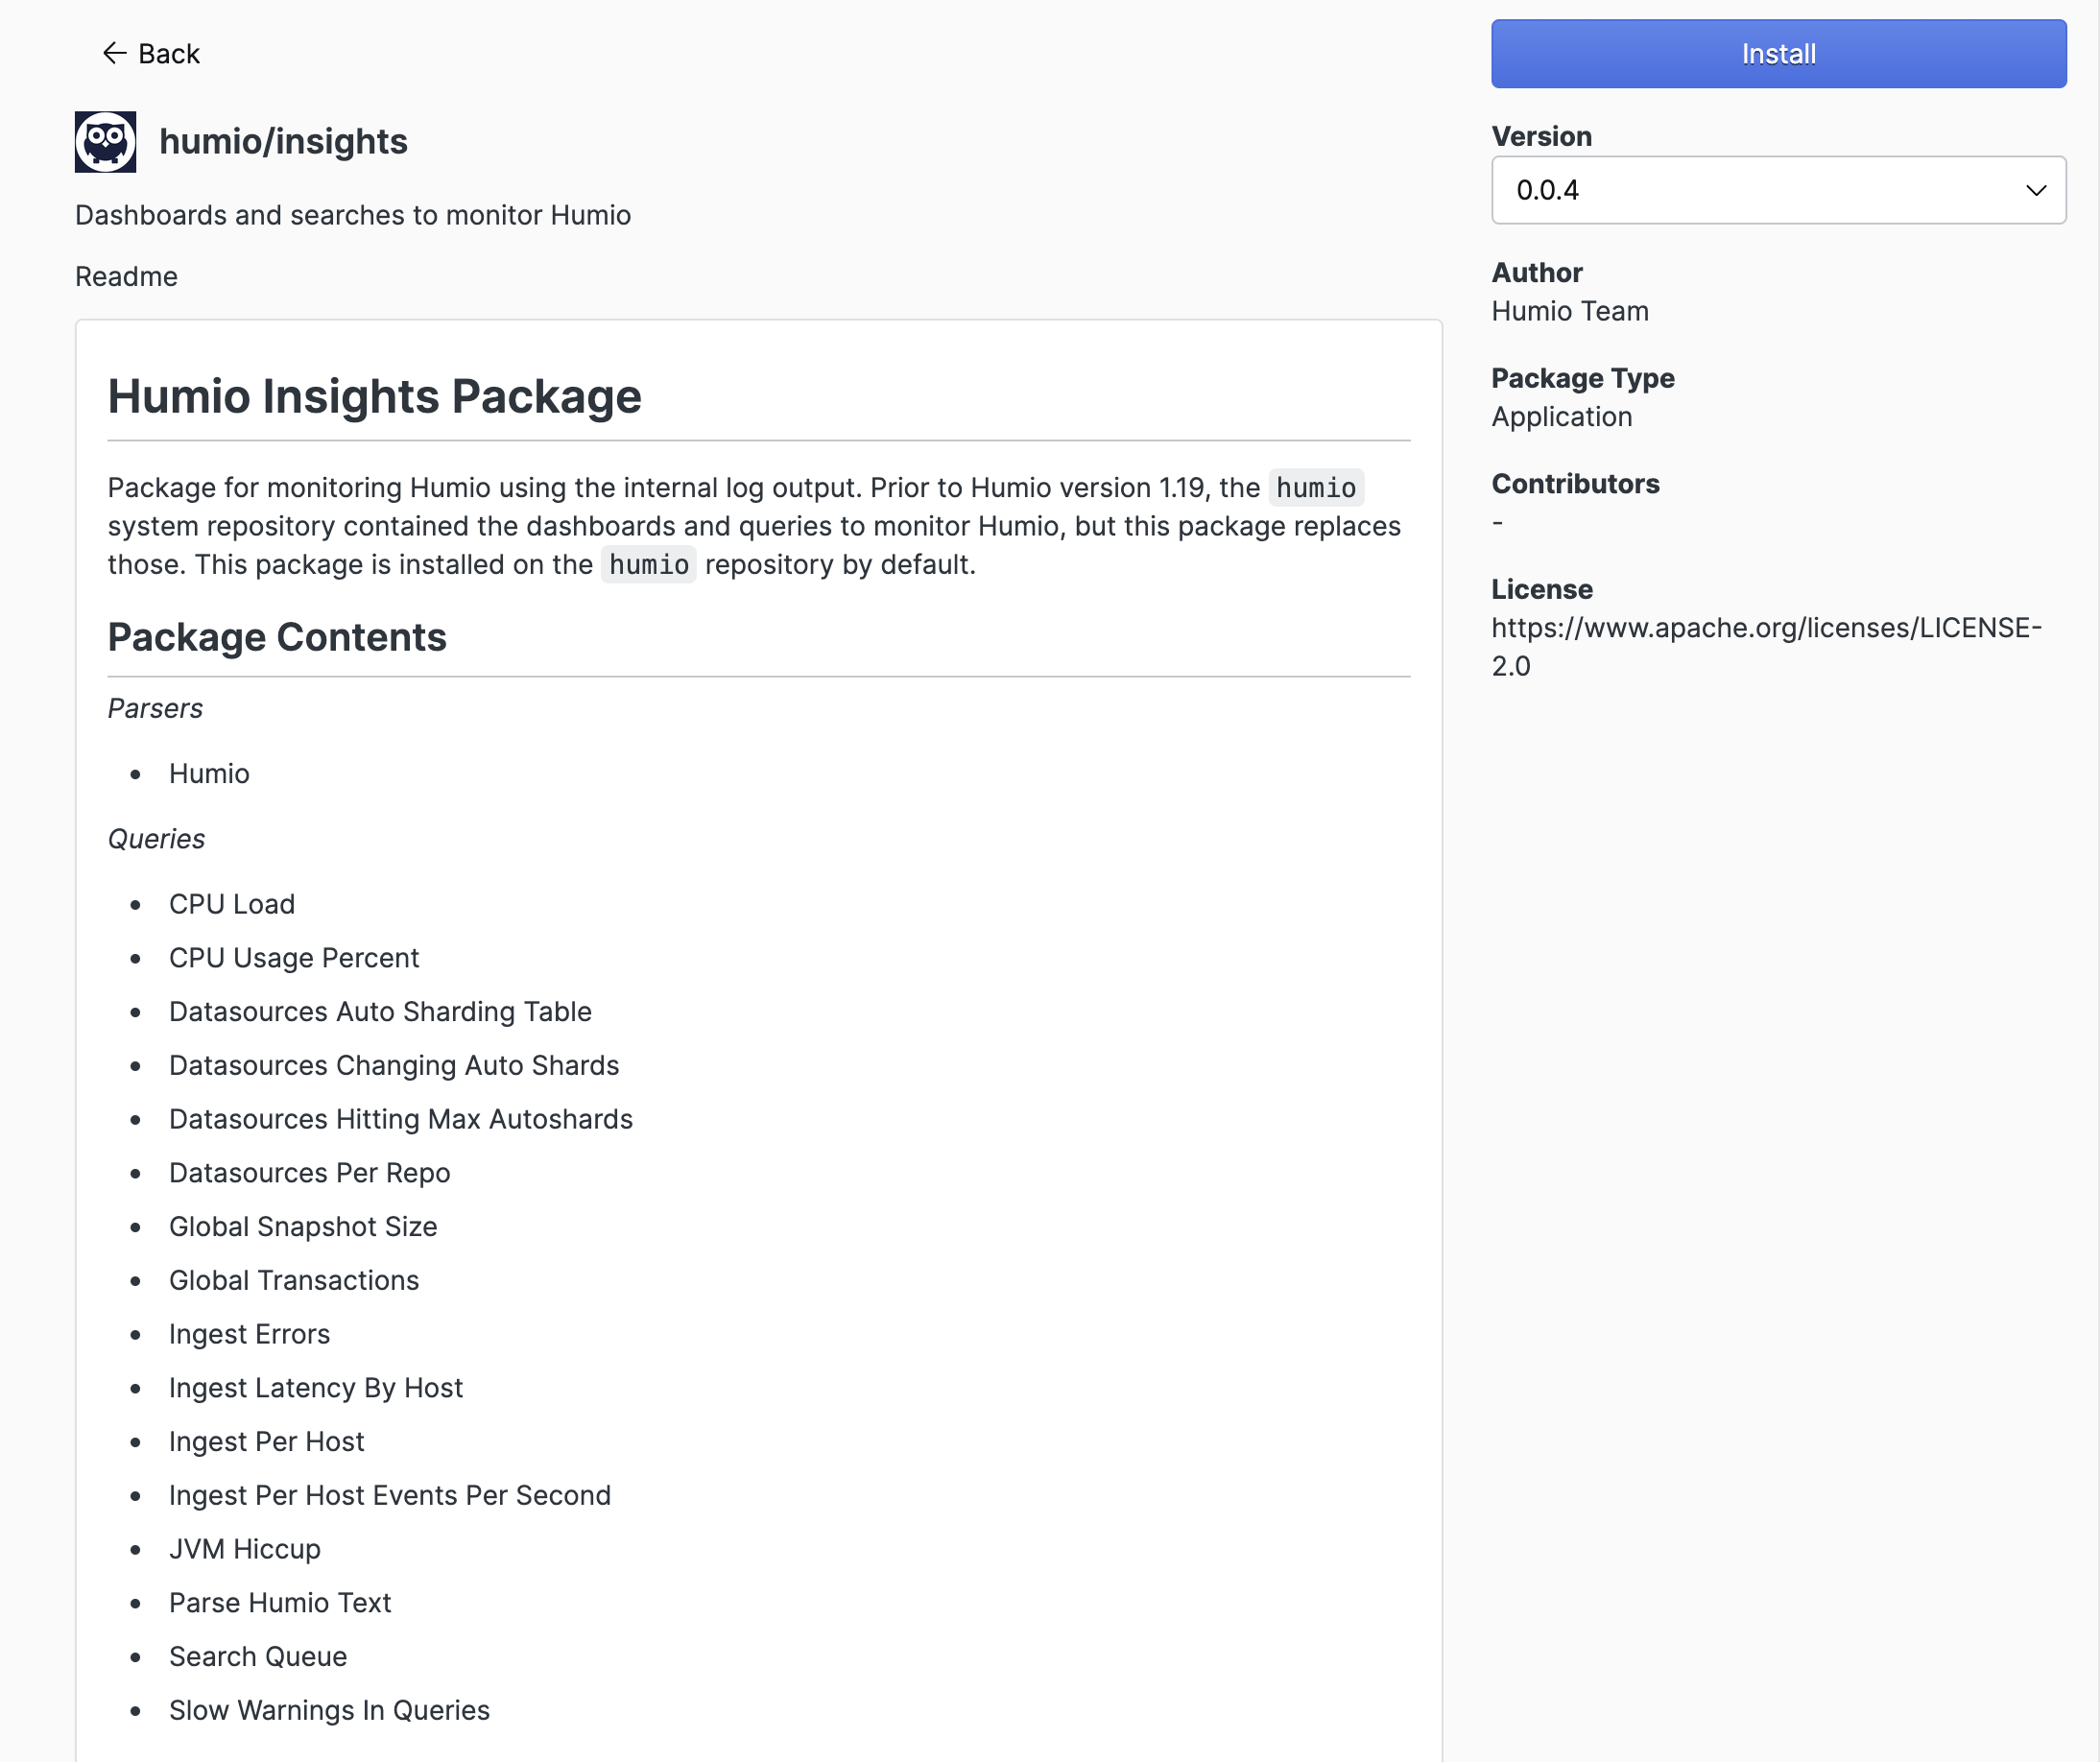Click the Search Queue list item

pyautogui.click(x=258, y=1657)
